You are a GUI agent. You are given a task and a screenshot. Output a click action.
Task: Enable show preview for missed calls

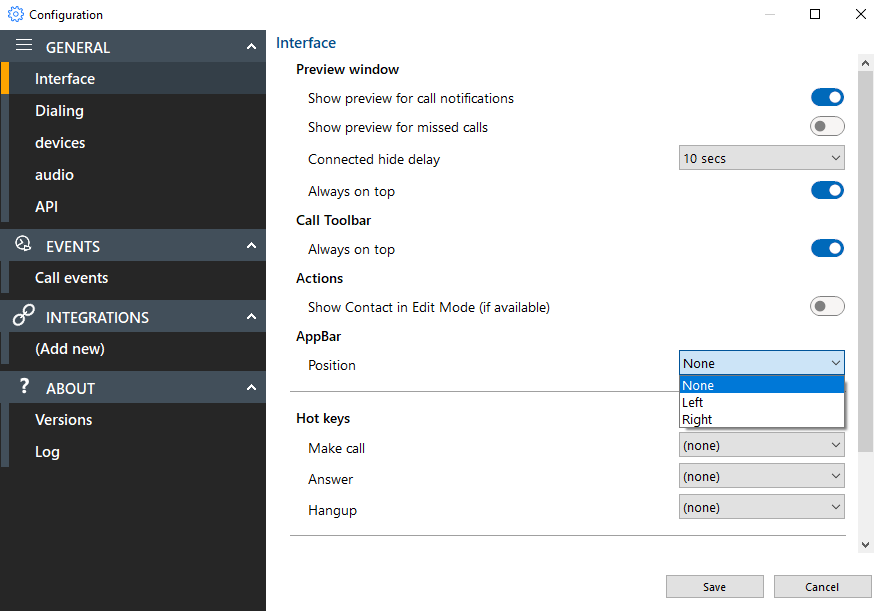[827, 126]
